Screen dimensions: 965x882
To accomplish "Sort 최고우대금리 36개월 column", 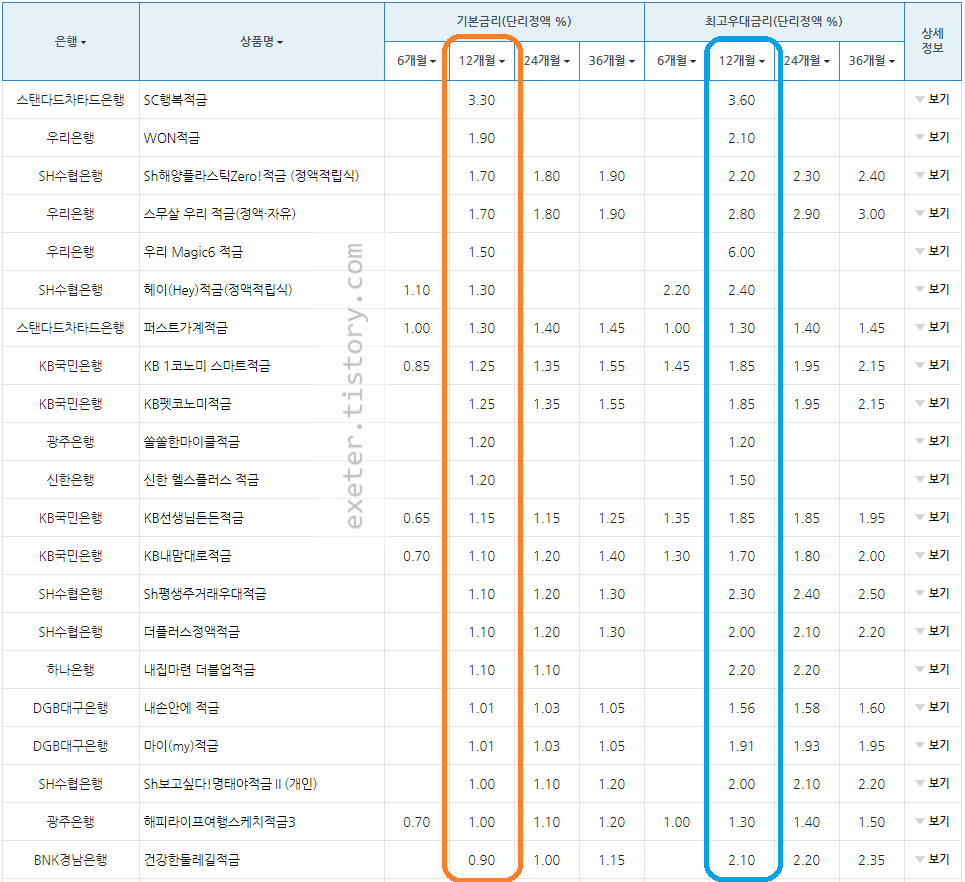I will coord(871,60).
